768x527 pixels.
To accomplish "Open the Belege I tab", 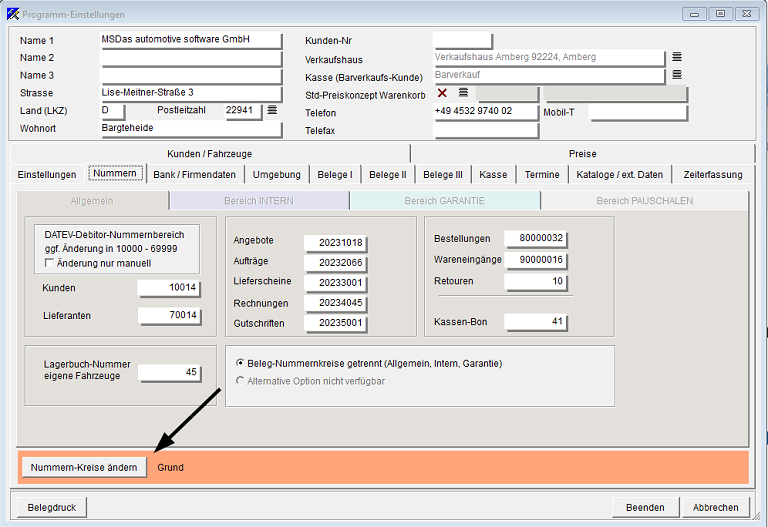I will (335, 174).
